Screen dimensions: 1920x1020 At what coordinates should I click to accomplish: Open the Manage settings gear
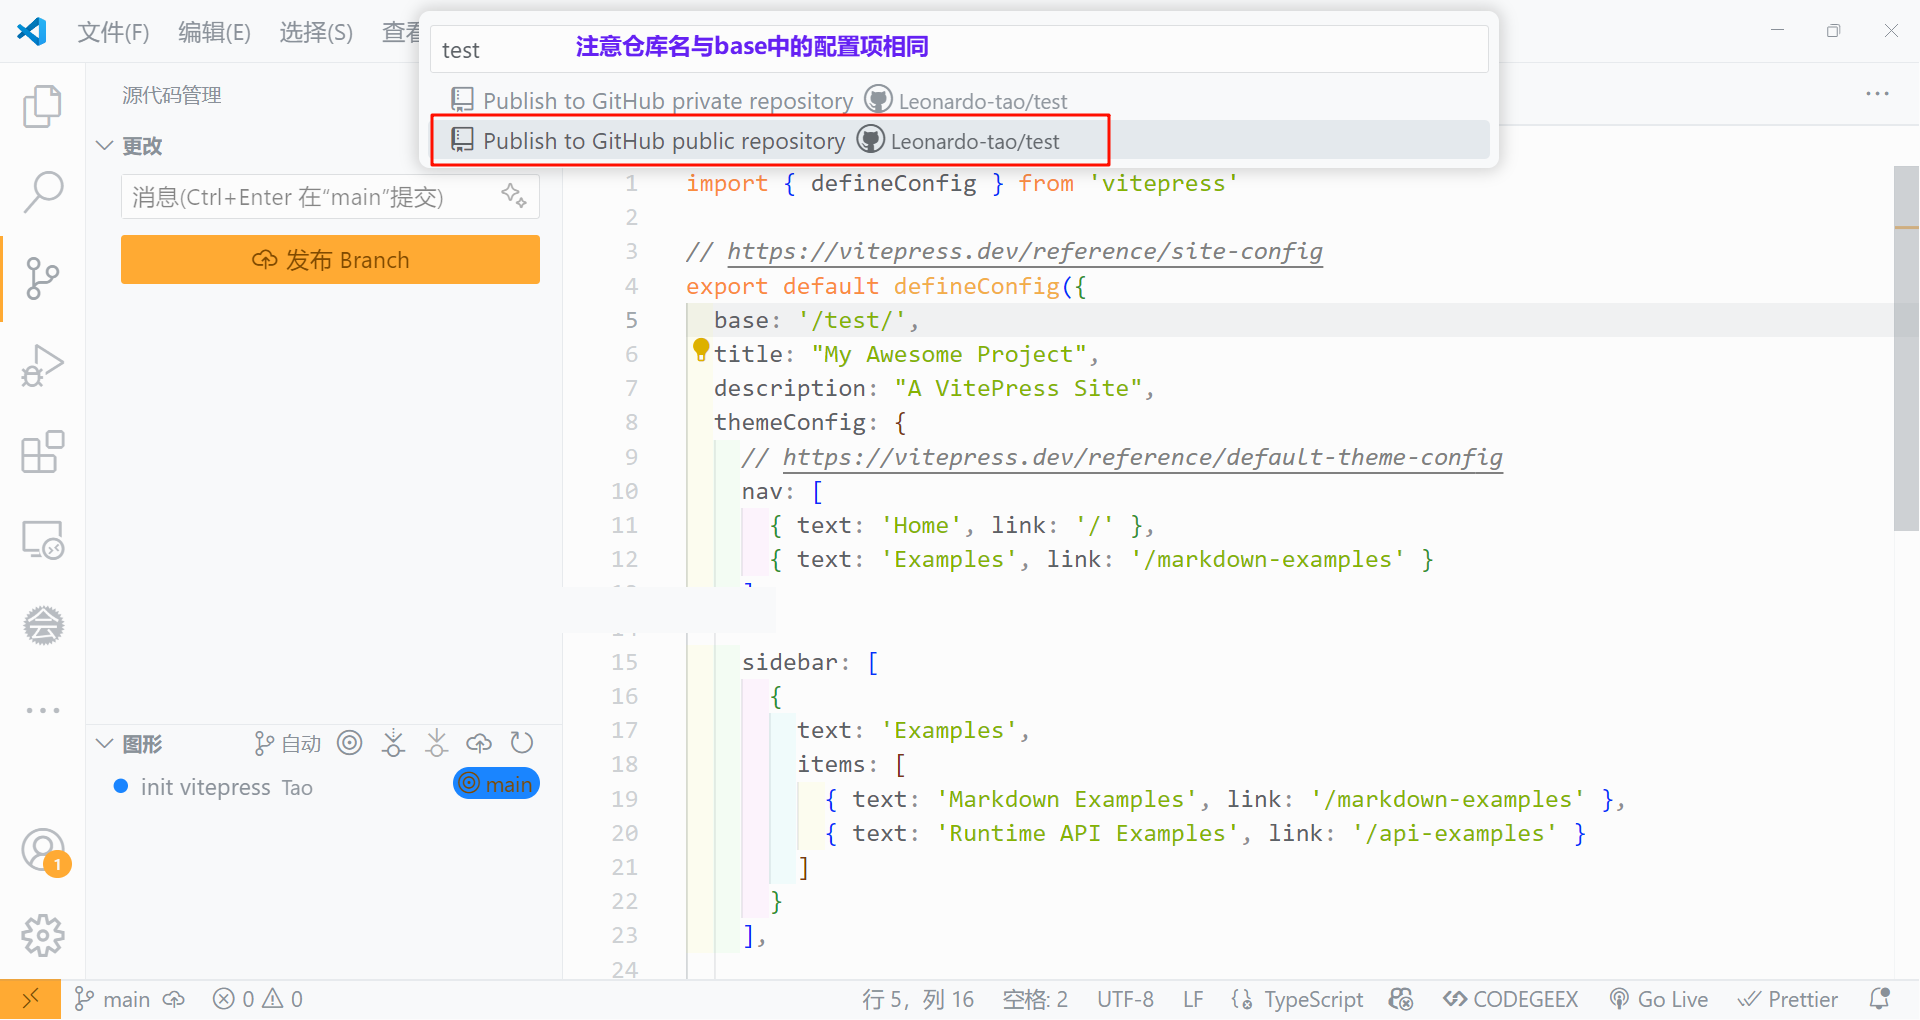pos(43,936)
